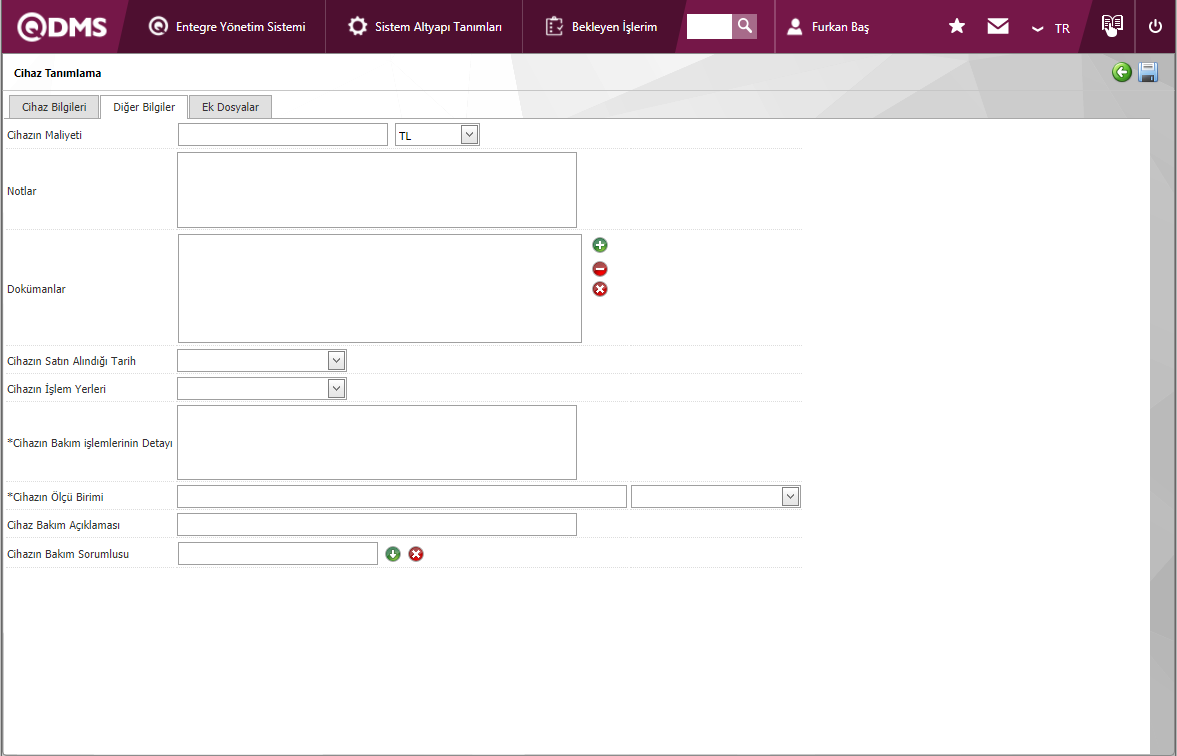Click Cihaz Bakım Açıklaması field

[377, 524]
